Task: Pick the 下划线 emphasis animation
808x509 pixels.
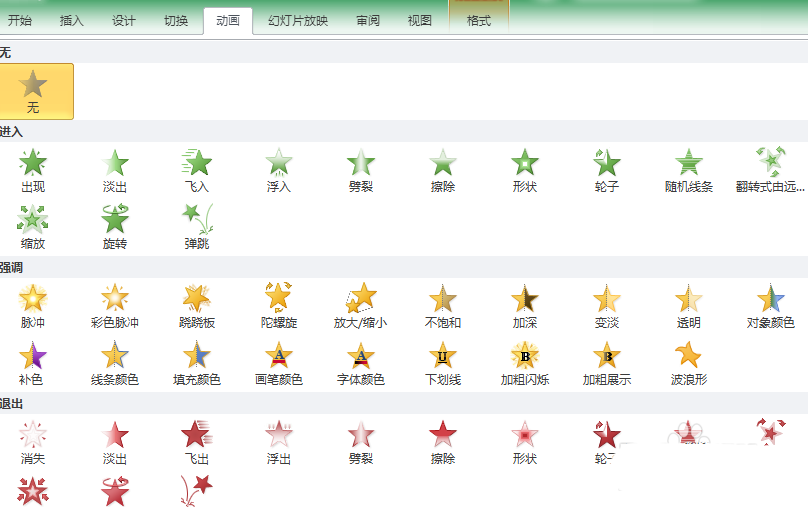Action: click(x=443, y=364)
